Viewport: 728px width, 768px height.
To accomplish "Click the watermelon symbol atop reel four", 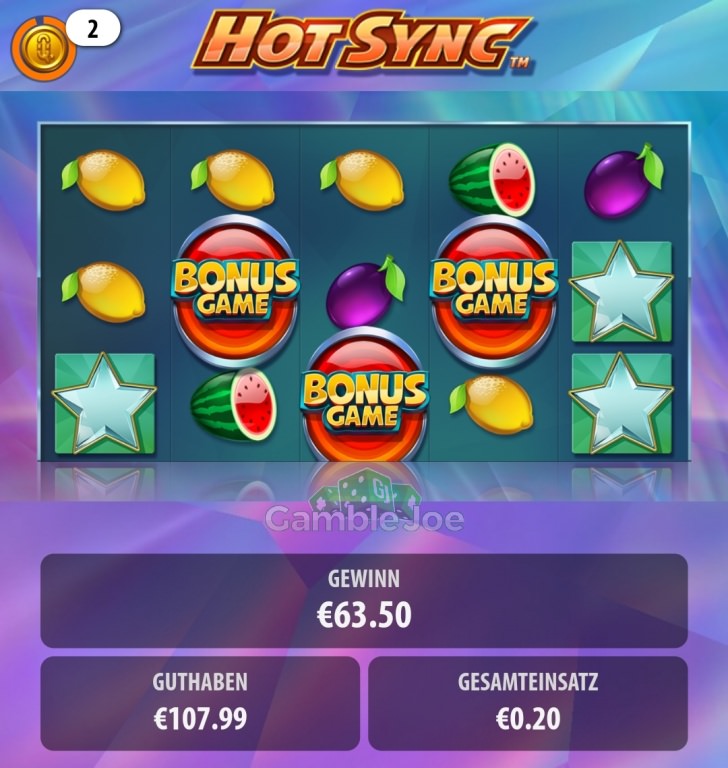I will tap(492, 179).
